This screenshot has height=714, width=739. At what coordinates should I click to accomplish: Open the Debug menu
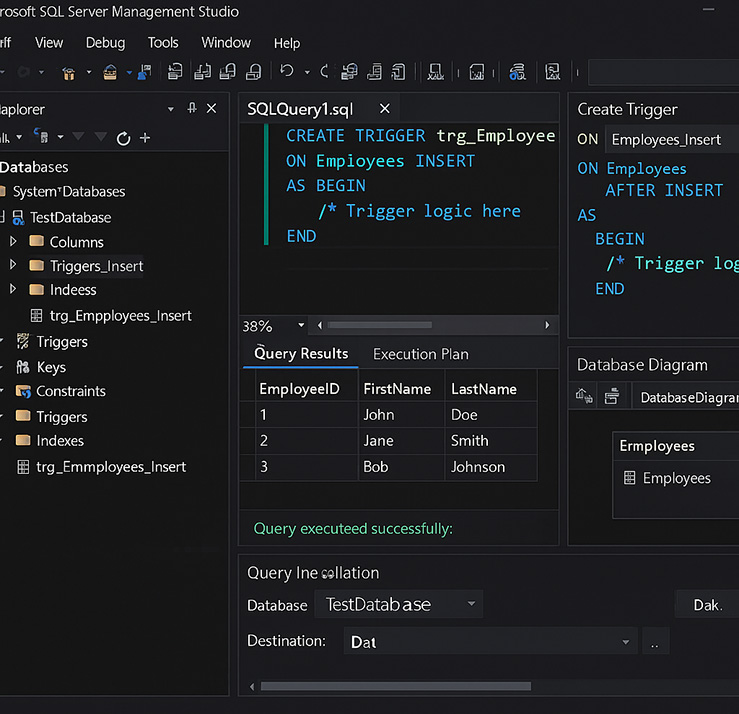105,43
